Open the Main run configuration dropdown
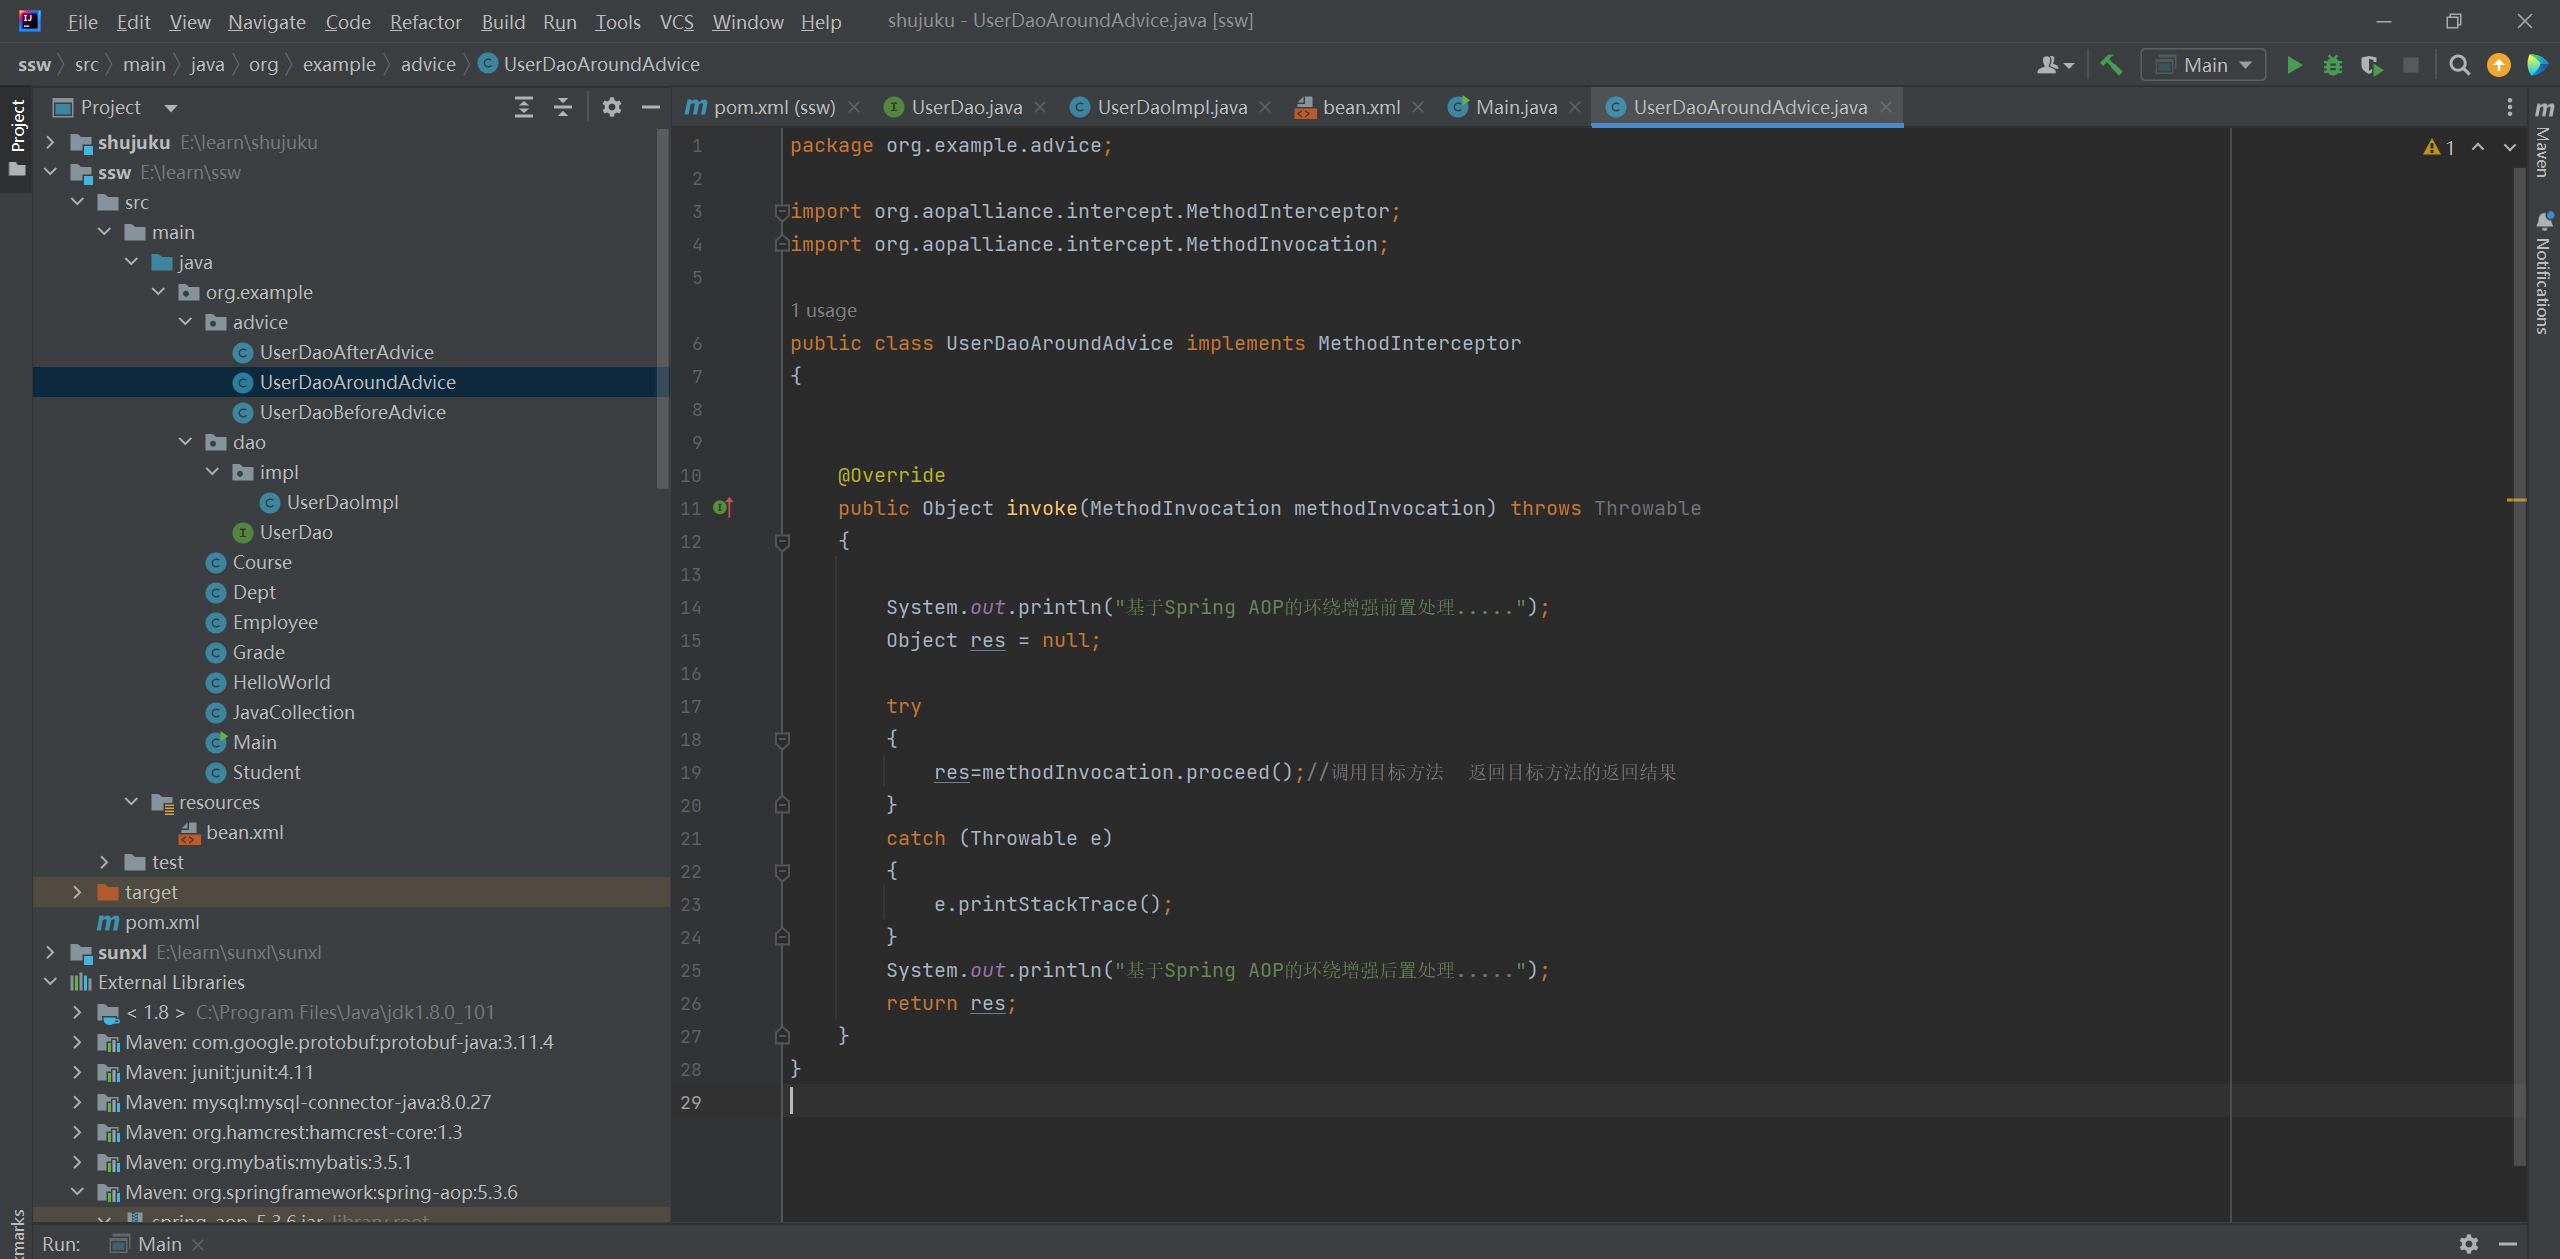This screenshot has height=1259, width=2560. [x=2204, y=65]
